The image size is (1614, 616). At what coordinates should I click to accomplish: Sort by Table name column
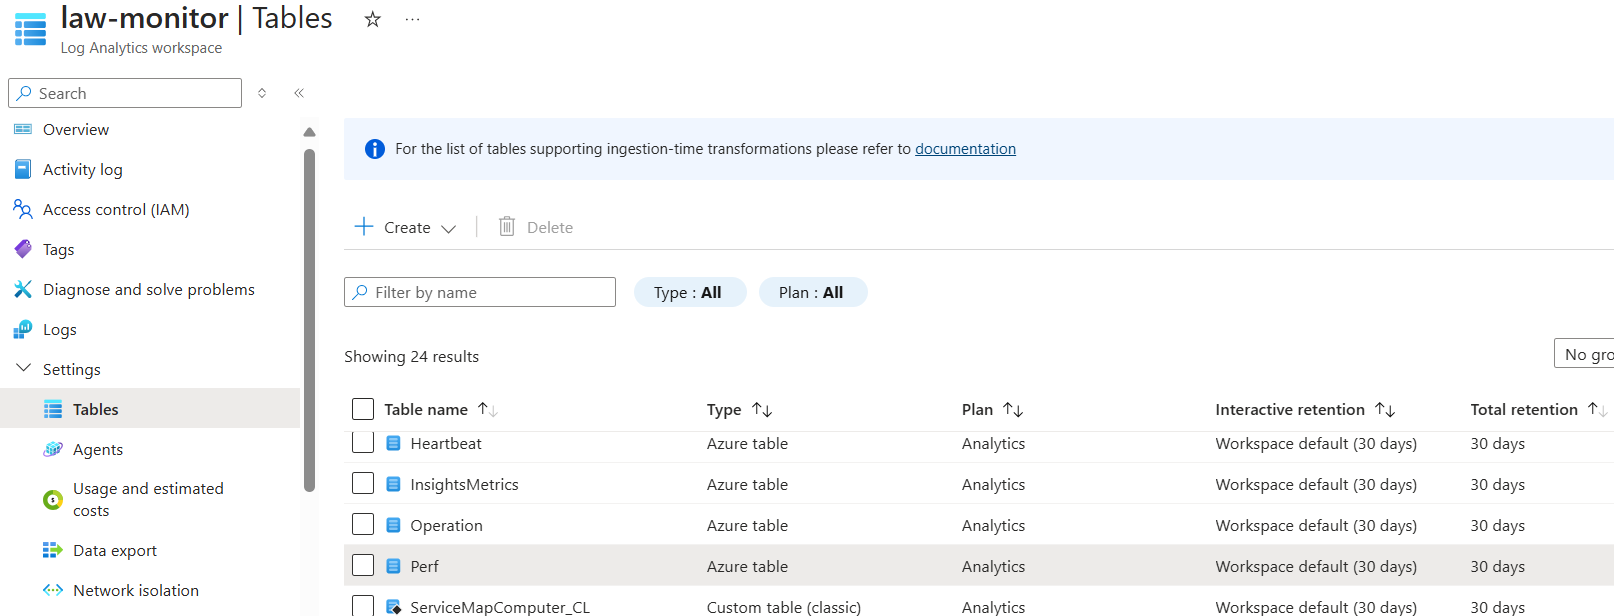point(488,409)
